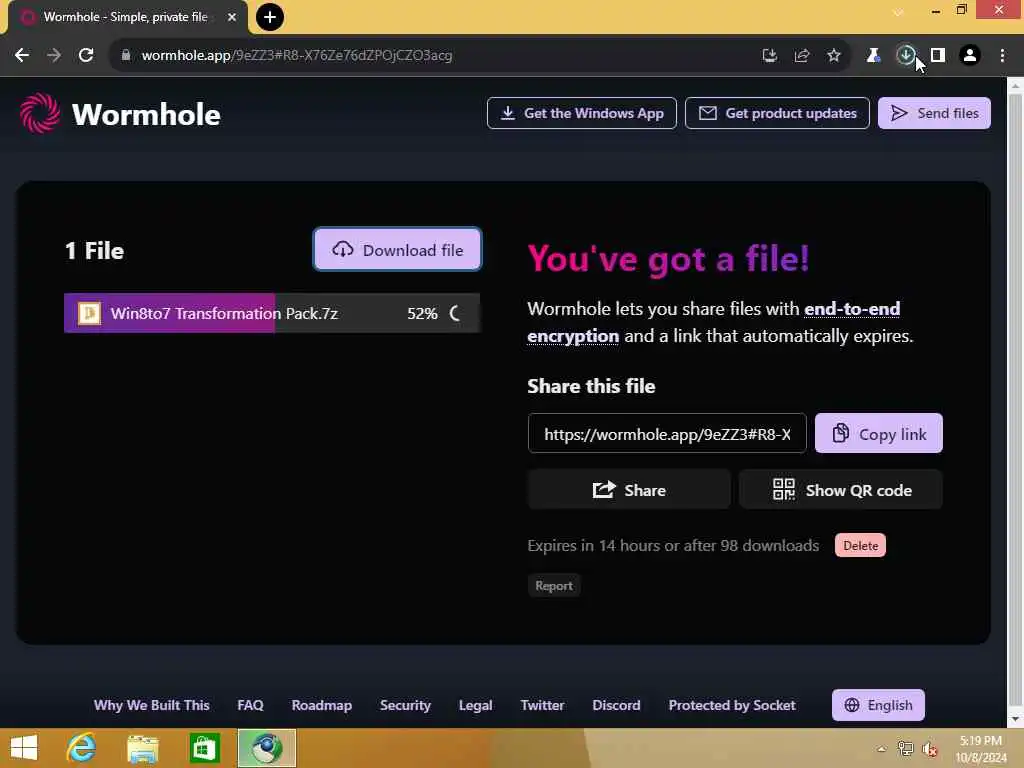
Task: Open the Why We Built This link
Action: point(152,705)
